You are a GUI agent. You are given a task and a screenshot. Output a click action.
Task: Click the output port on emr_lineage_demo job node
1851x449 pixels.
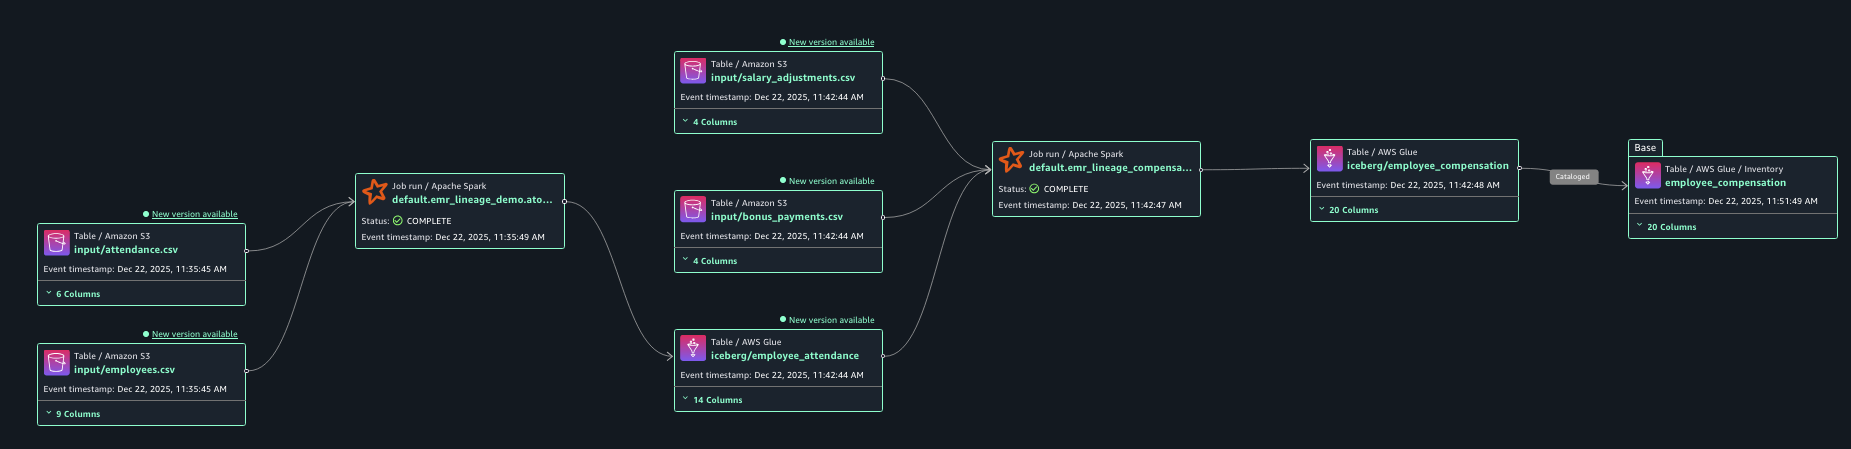565,201
